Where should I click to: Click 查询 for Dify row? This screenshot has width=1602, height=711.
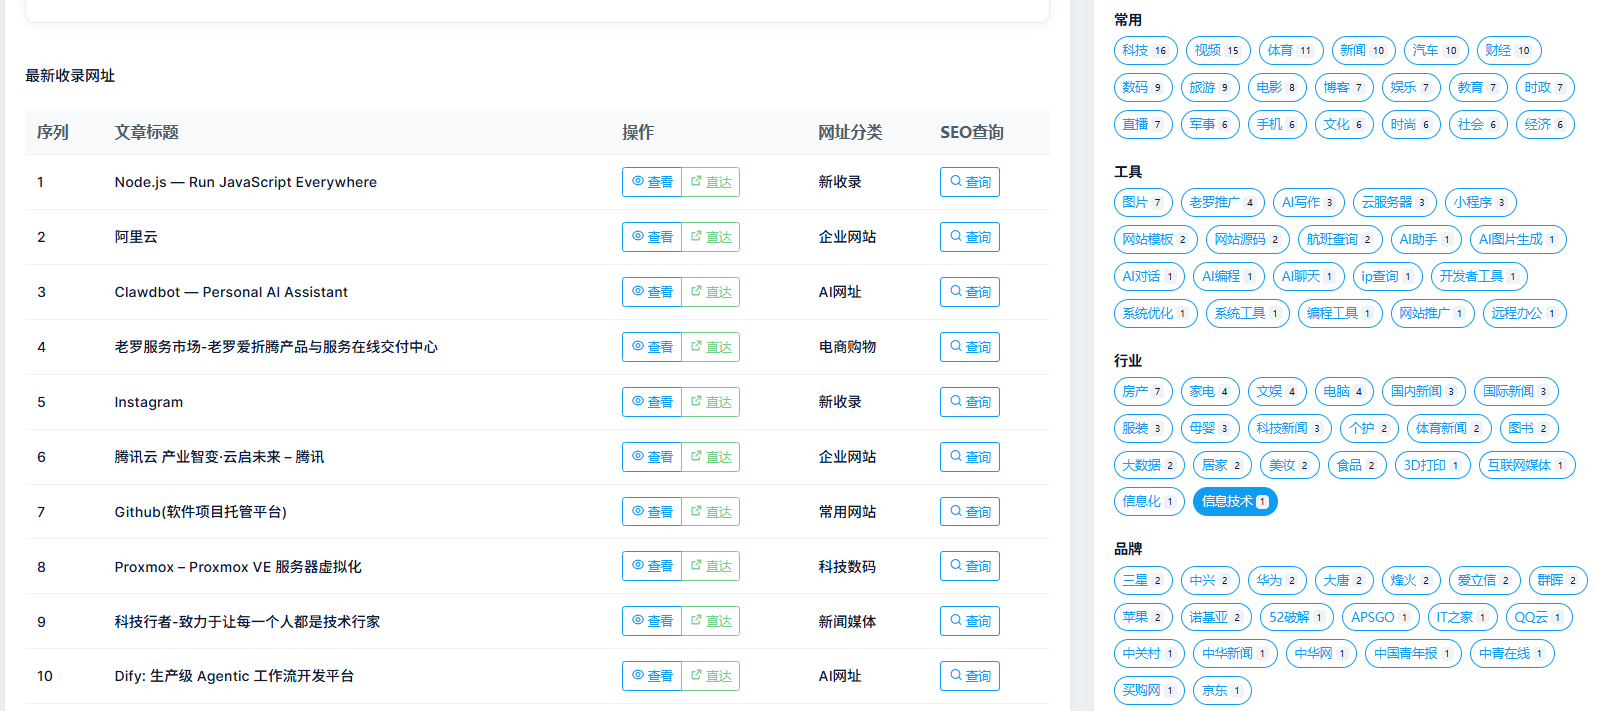point(970,676)
